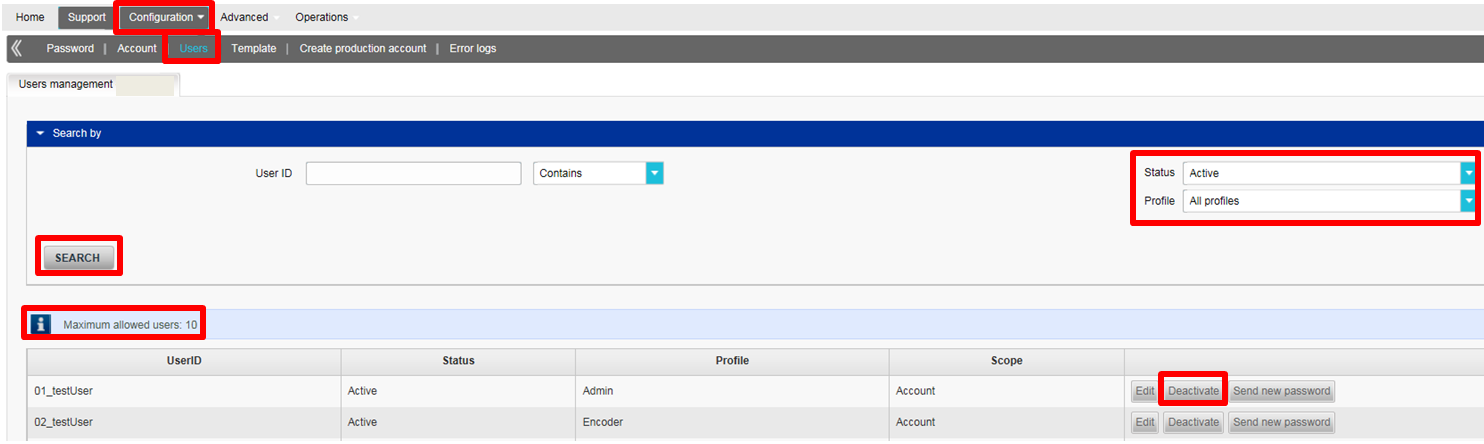Open the Support menu
The width and height of the screenshot is (1484, 444).
click(86, 17)
